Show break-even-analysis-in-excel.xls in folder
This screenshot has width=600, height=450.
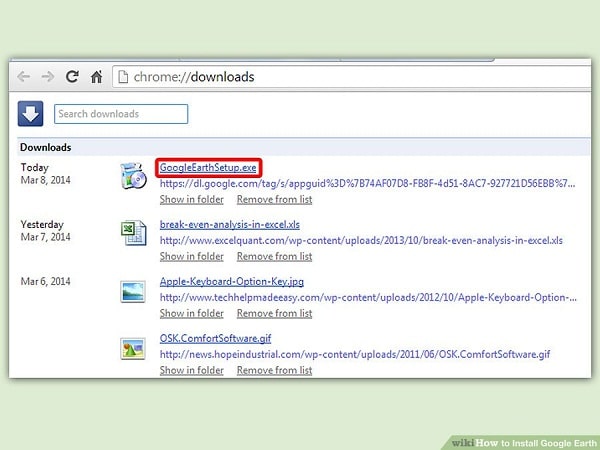click(x=192, y=256)
